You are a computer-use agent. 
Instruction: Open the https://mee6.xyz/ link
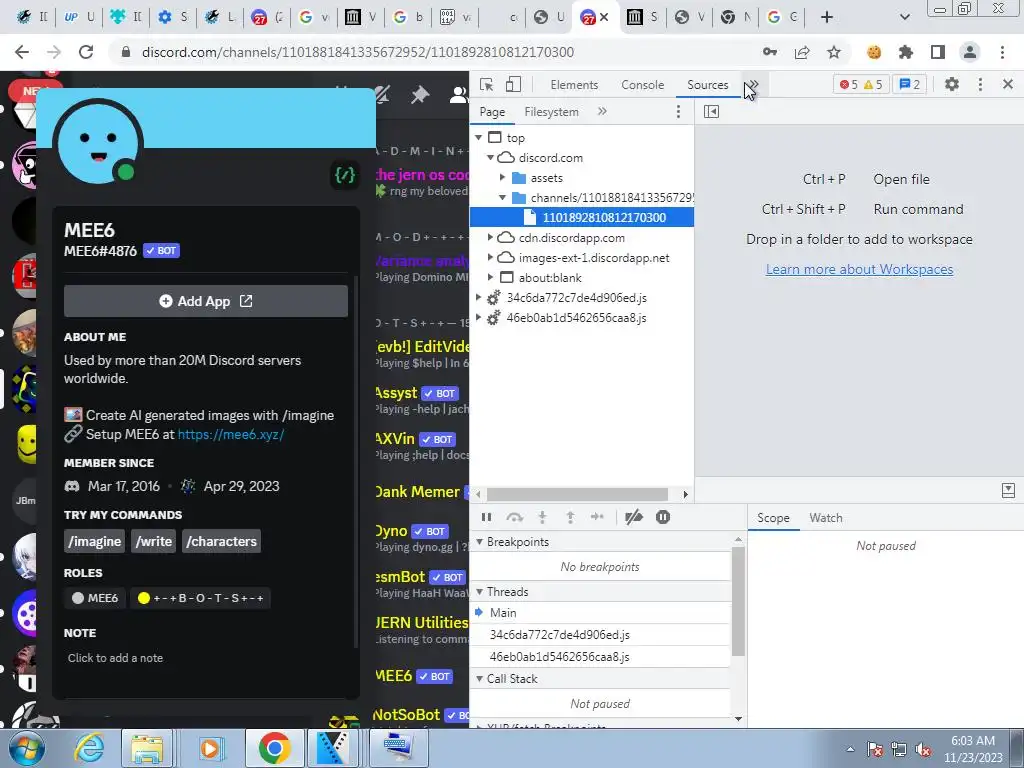(231, 434)
